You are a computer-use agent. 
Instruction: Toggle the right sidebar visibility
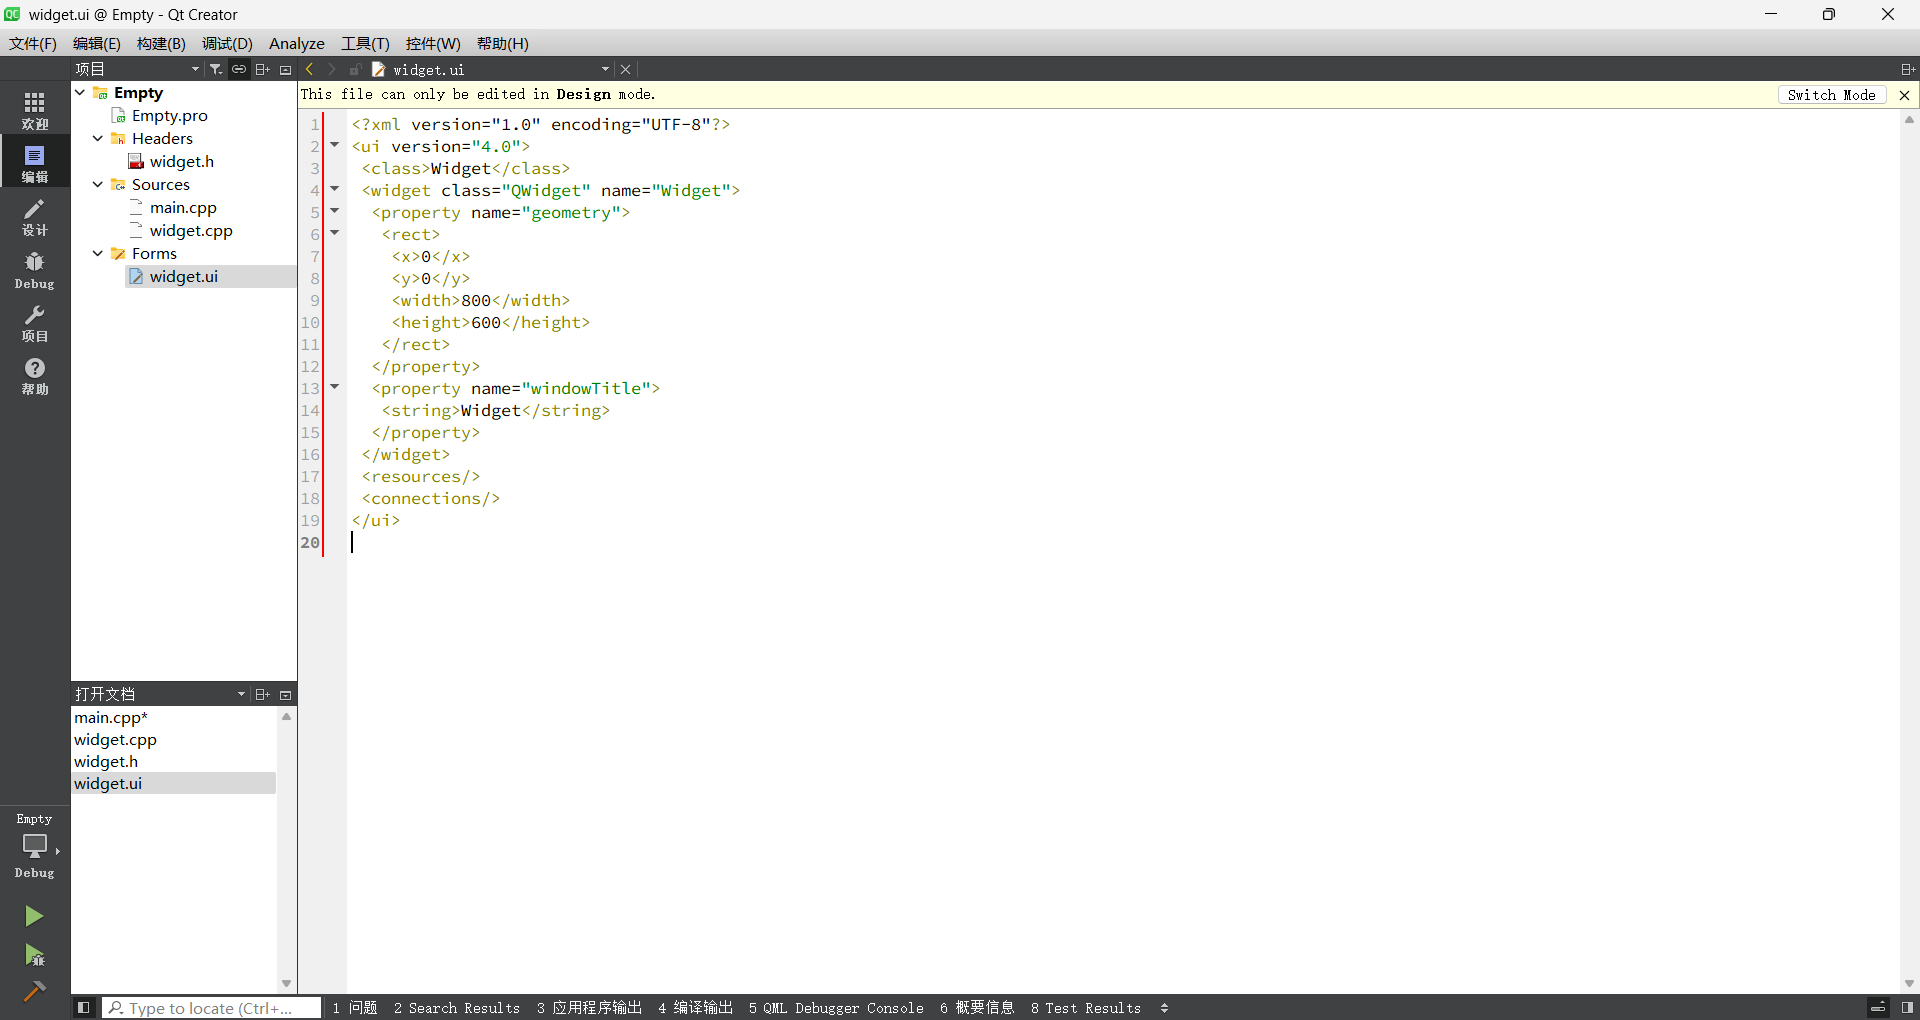(1907, 1007)
